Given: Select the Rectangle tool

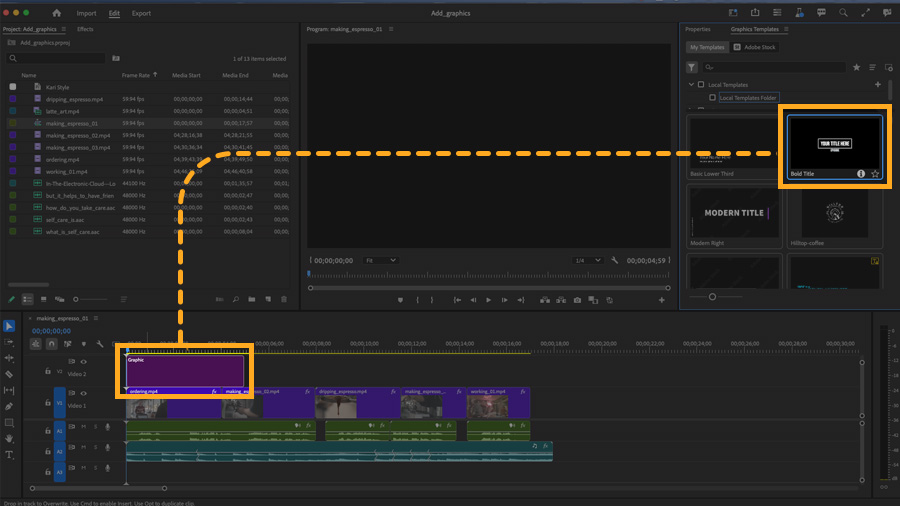Looking at the screenshot, I should pyautogui.click(x=9, y=423).
